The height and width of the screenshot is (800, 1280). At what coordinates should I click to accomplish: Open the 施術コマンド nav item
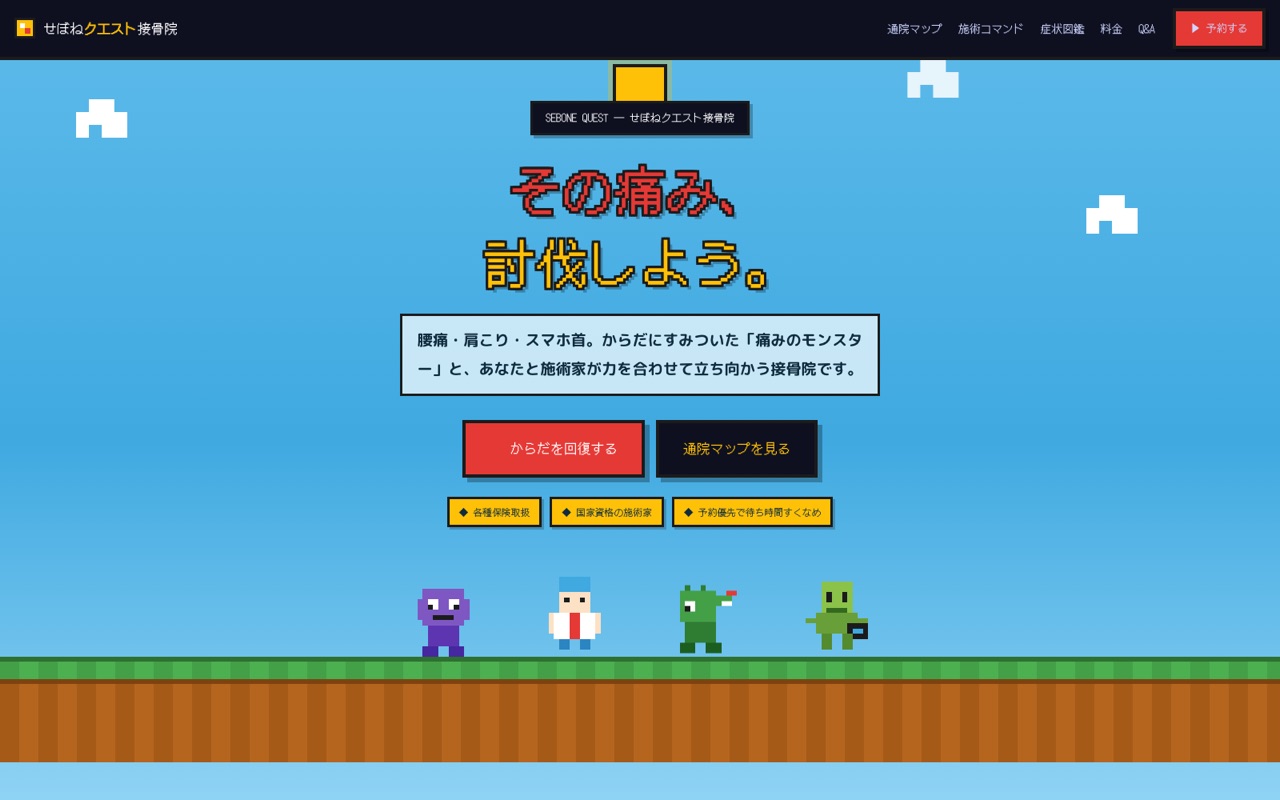click(x=990, y=29)
